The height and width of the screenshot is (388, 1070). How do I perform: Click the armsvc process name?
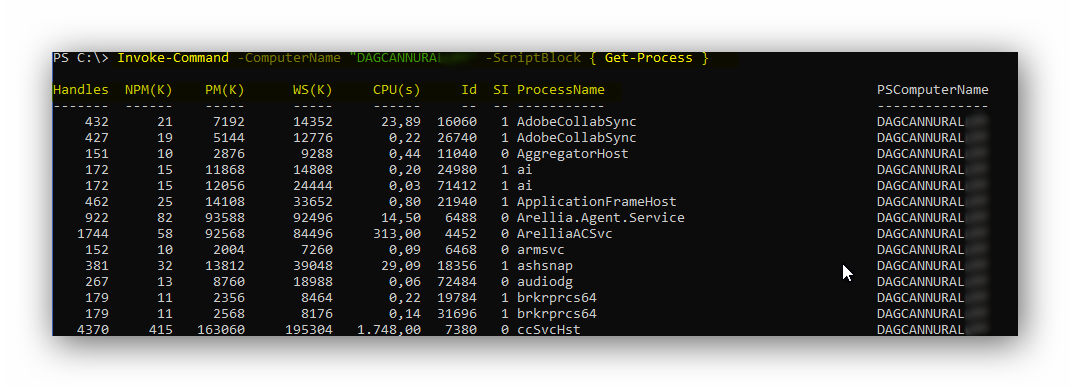point(540,250)
